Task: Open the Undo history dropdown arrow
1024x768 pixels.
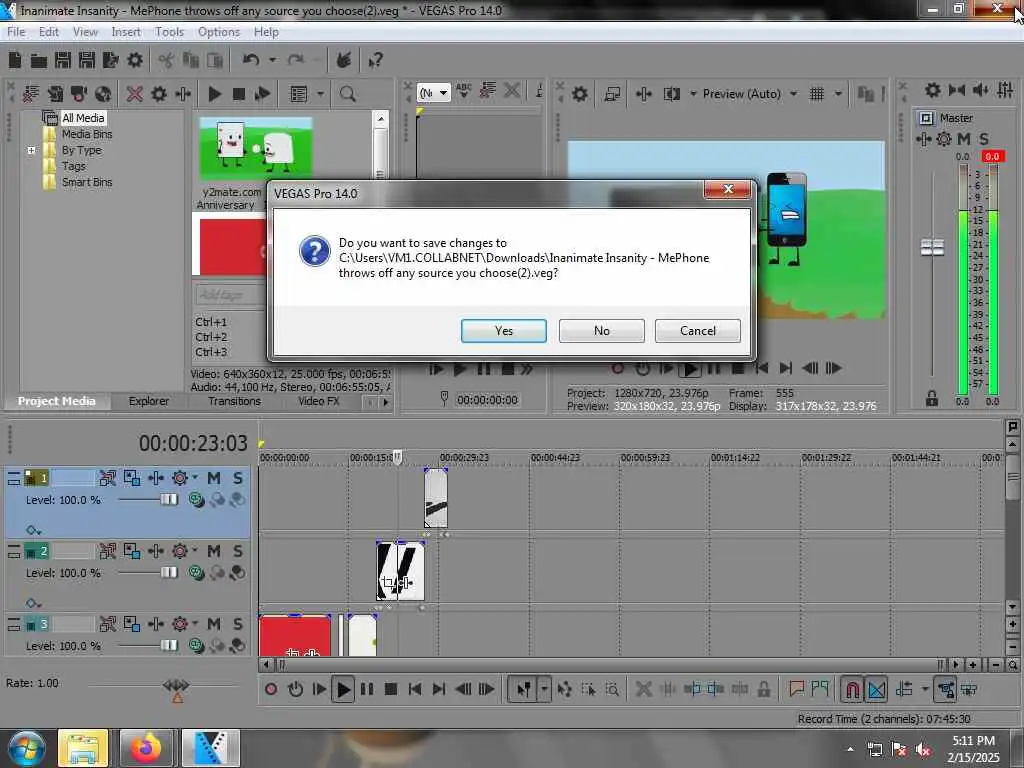Action: (x=272, y=60)
